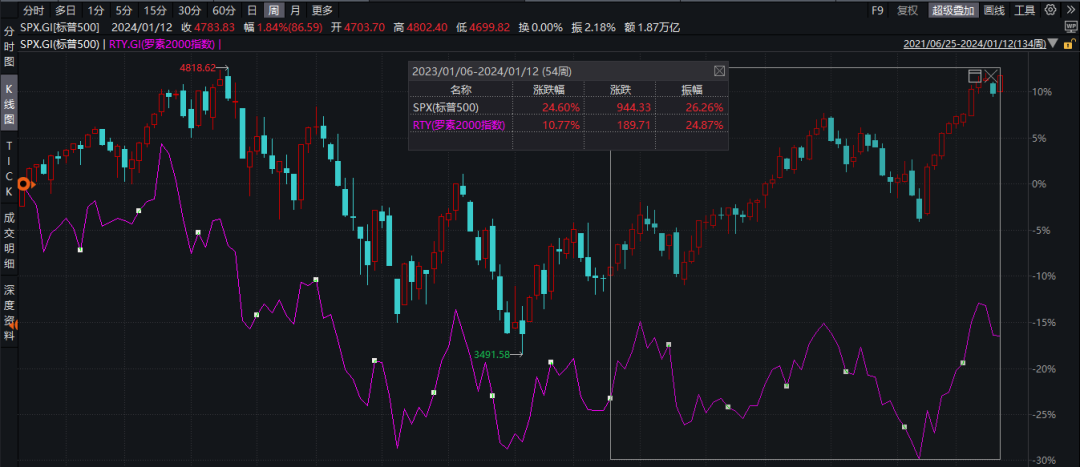Screen dimensions: 1080x467
Task: Expand the date range dropdown arrow
Action: 1050,44
